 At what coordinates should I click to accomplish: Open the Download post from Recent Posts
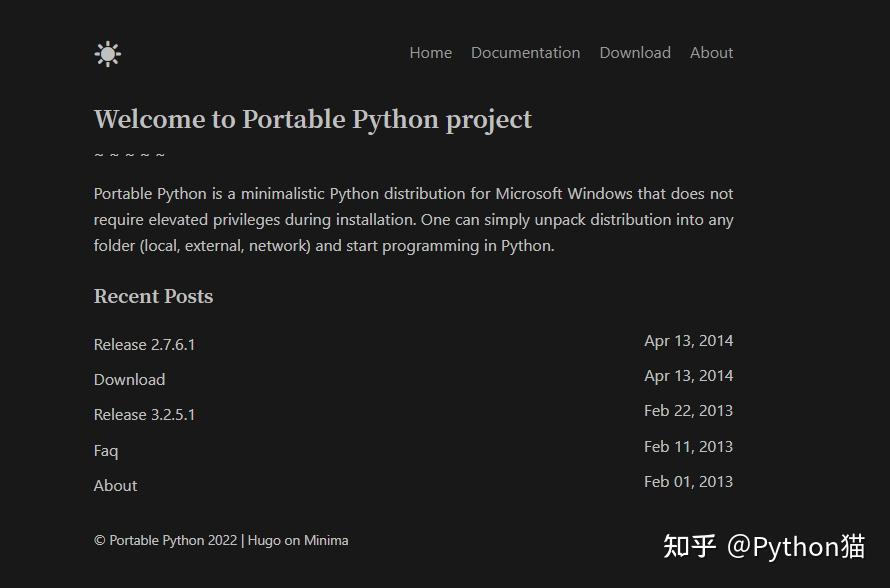[x=129, y=379]
